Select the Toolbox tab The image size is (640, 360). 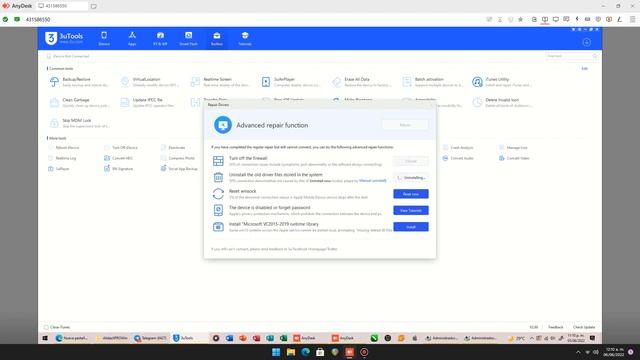click(217, 38)
